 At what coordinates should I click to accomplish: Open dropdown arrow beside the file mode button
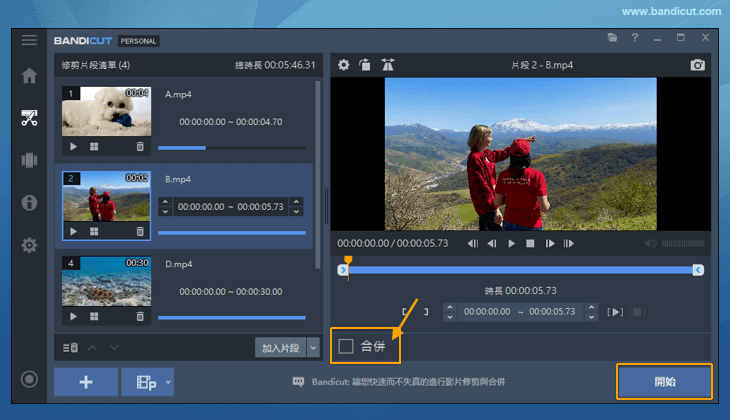168,382
